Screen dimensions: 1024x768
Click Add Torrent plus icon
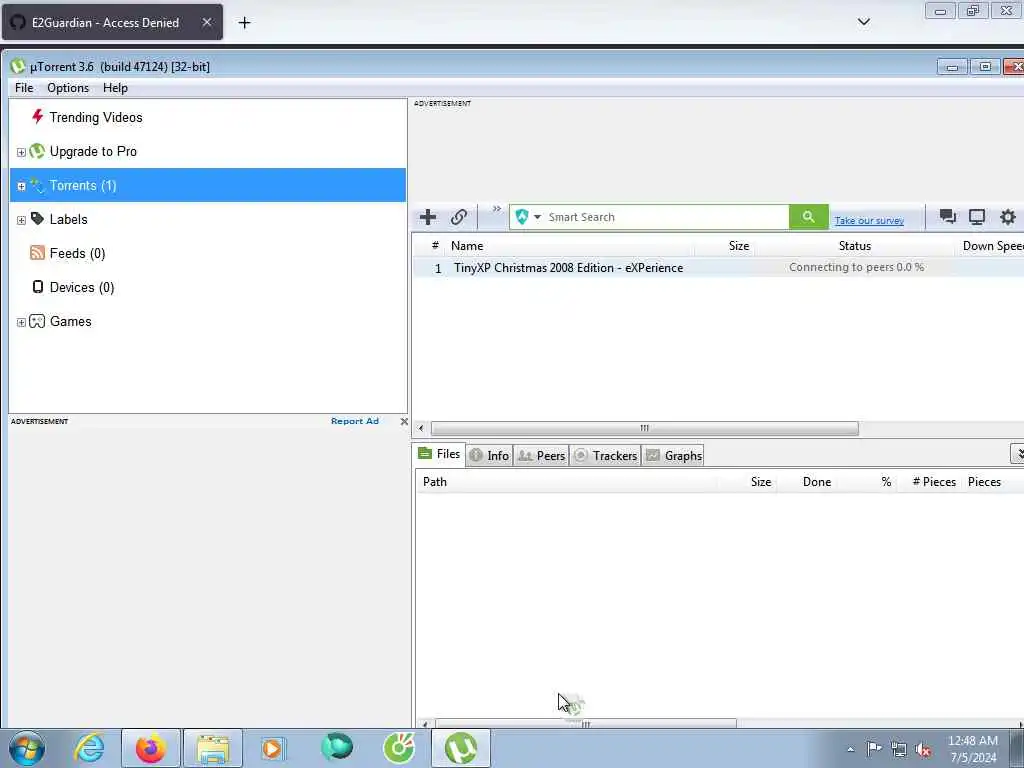[428, 217]
